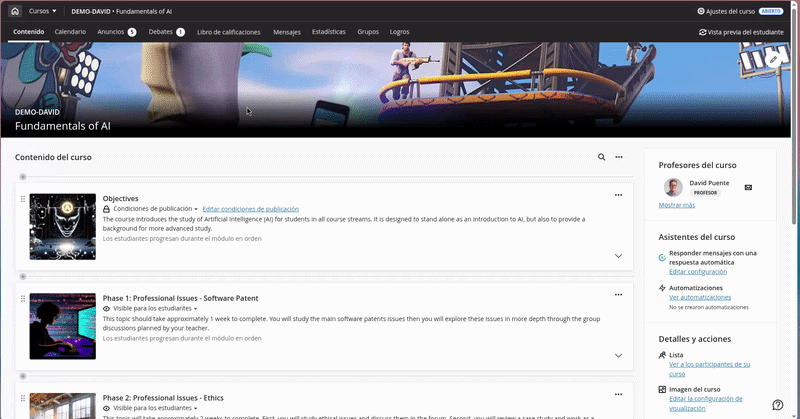Open Ver a los participantes de su curso
Viewport: 800px width, 419px height.
click(x=709, y=369)
